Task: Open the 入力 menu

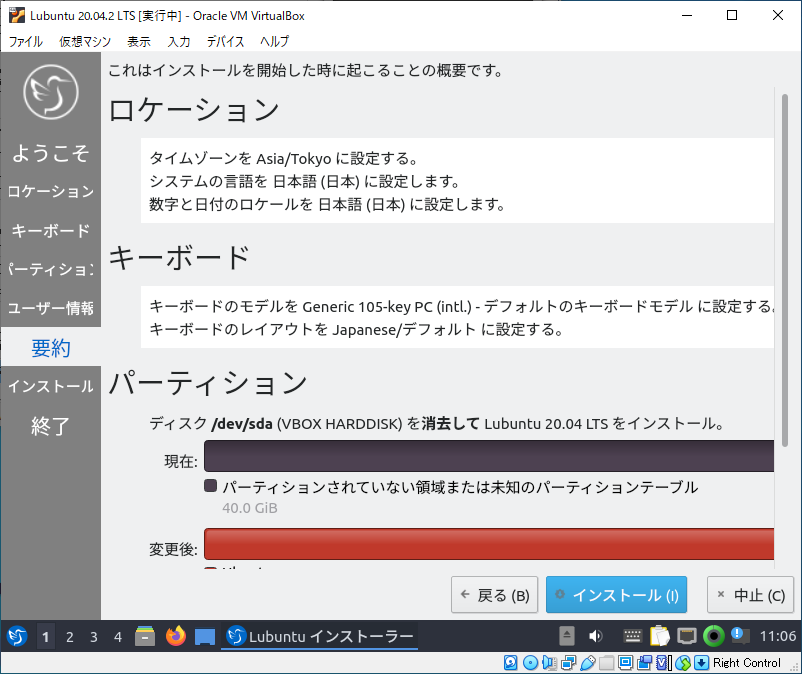Action: click(x=179, y=41)
